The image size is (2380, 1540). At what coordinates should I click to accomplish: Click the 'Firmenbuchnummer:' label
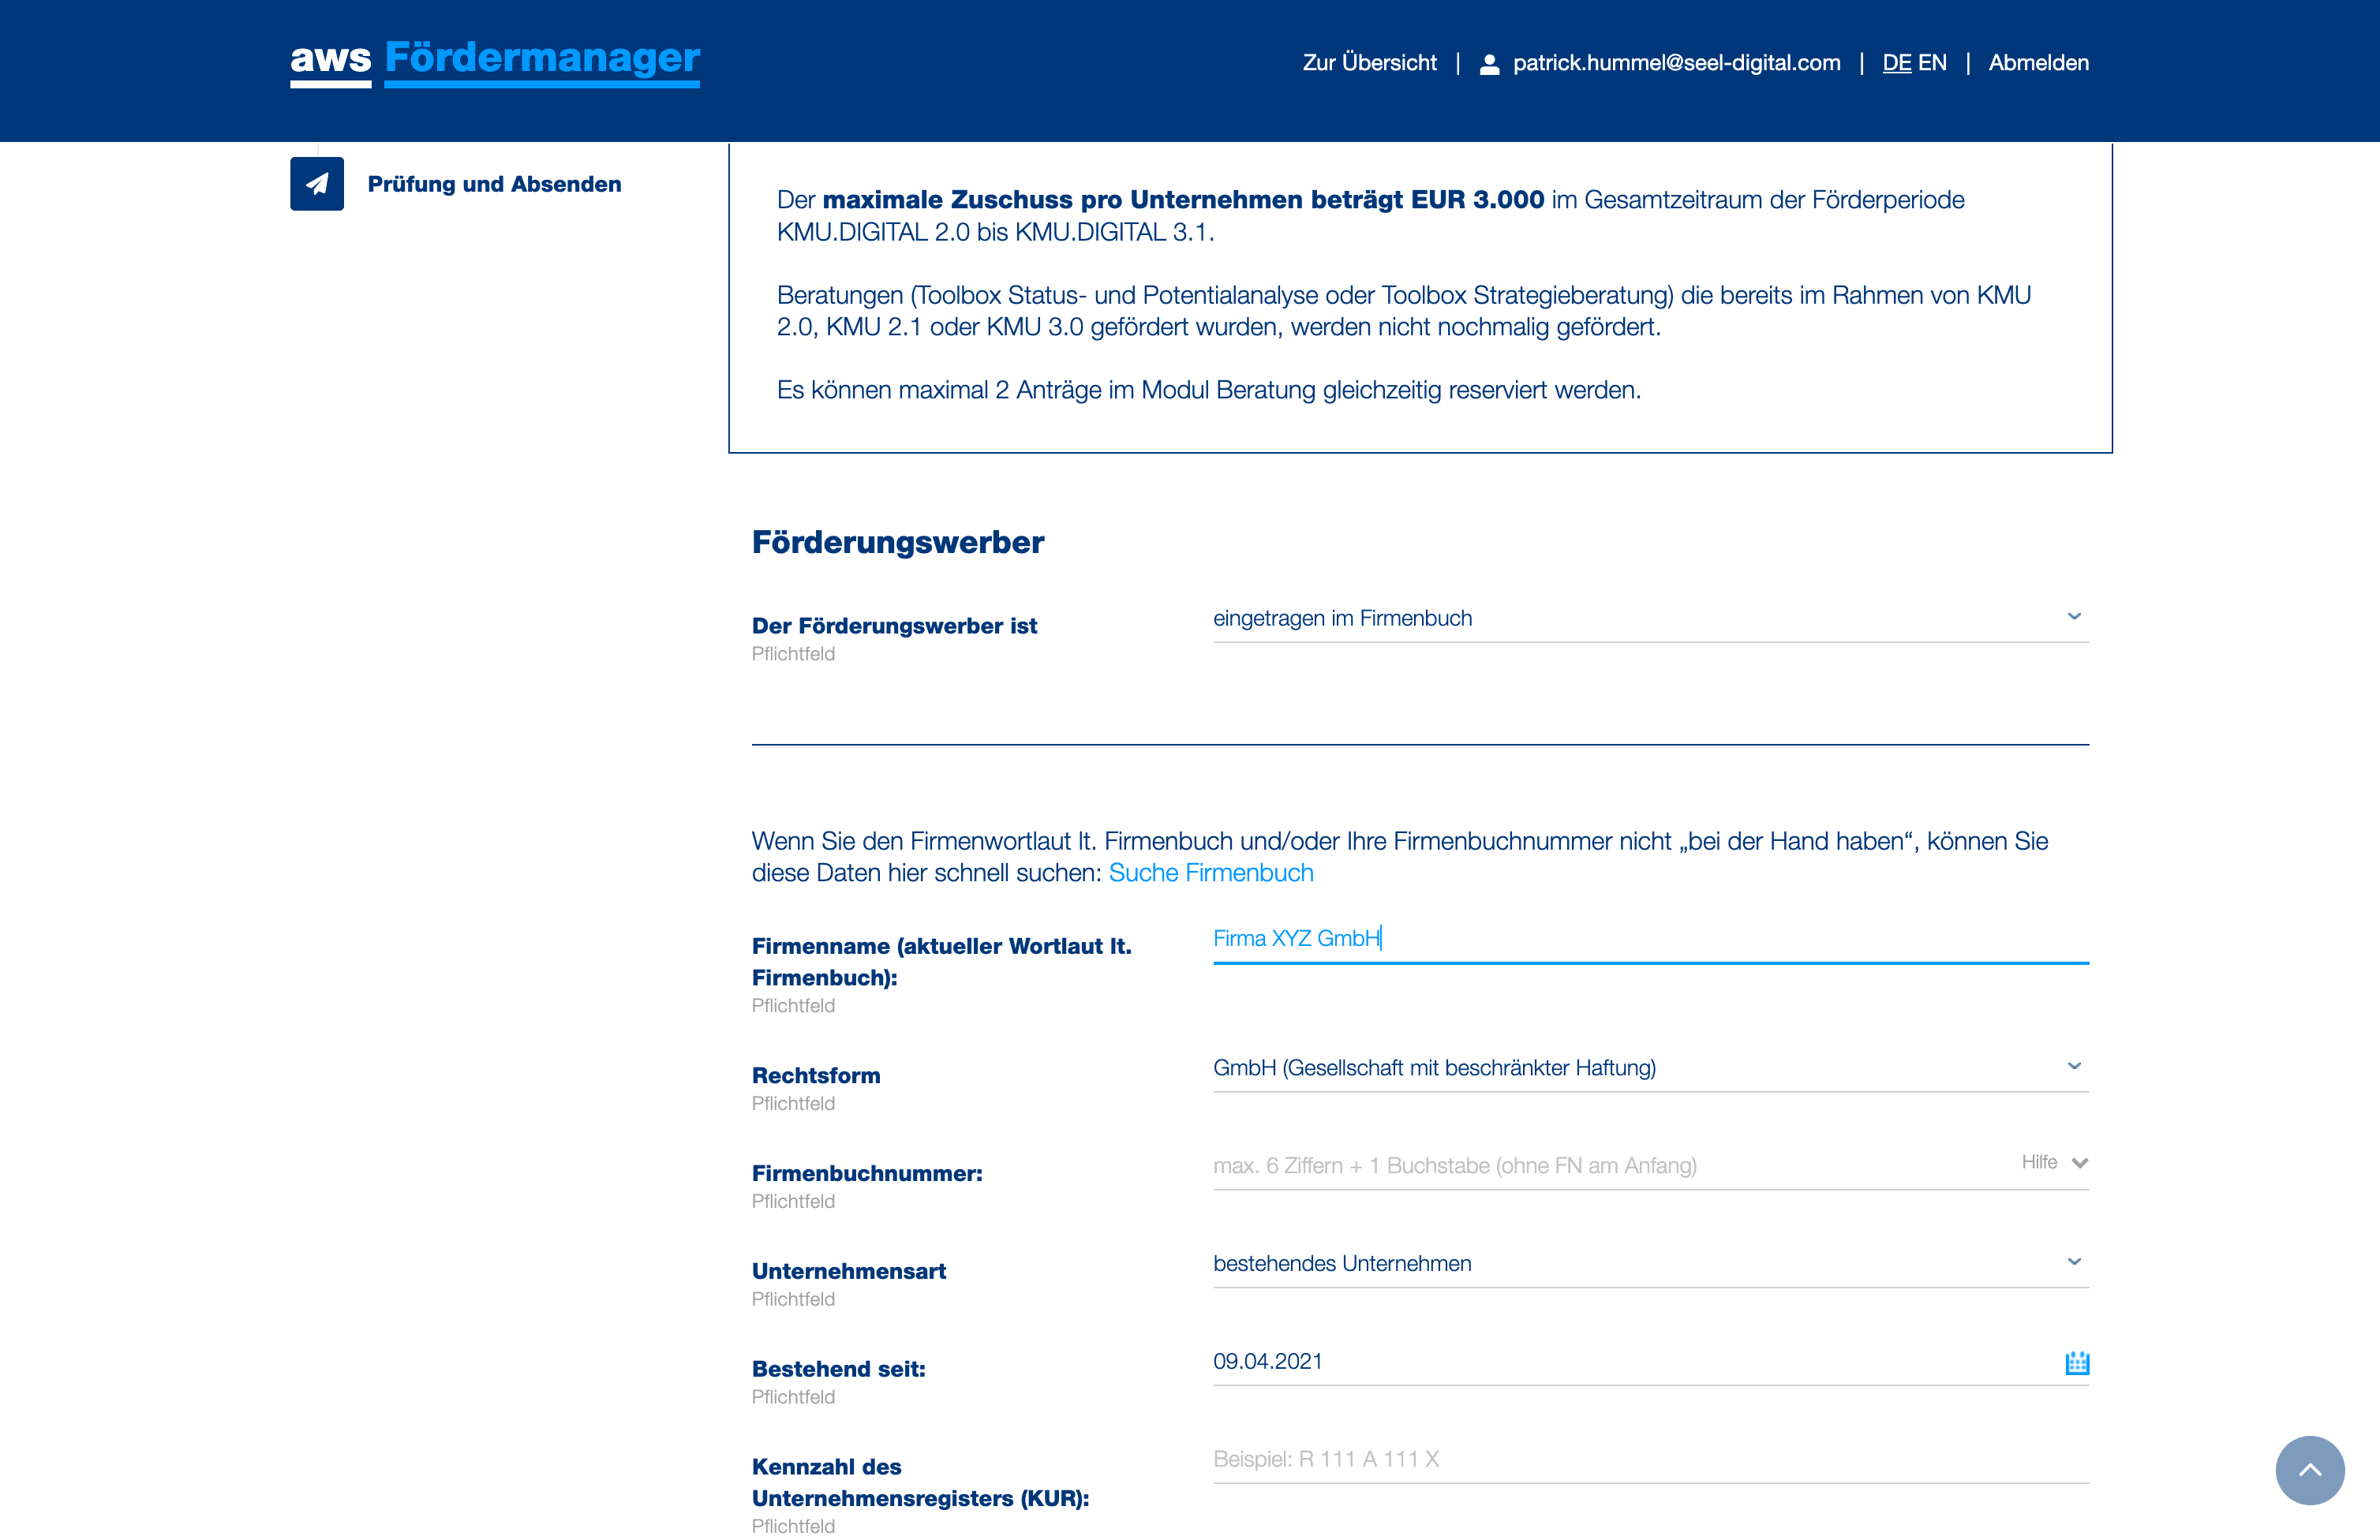point(867,1174)
